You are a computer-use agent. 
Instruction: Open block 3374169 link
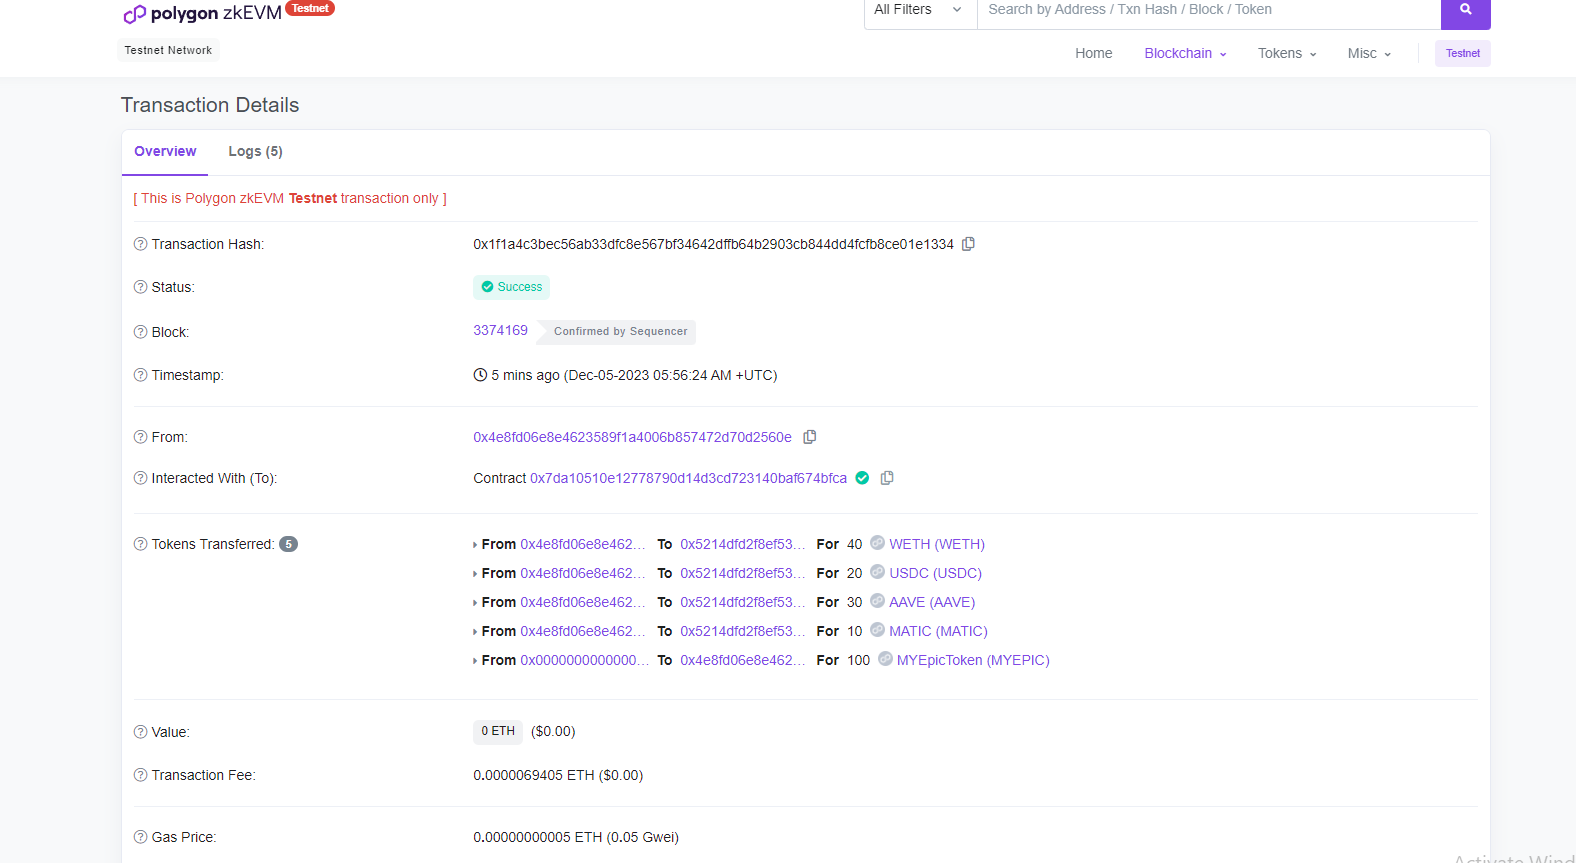click(500, 330)
